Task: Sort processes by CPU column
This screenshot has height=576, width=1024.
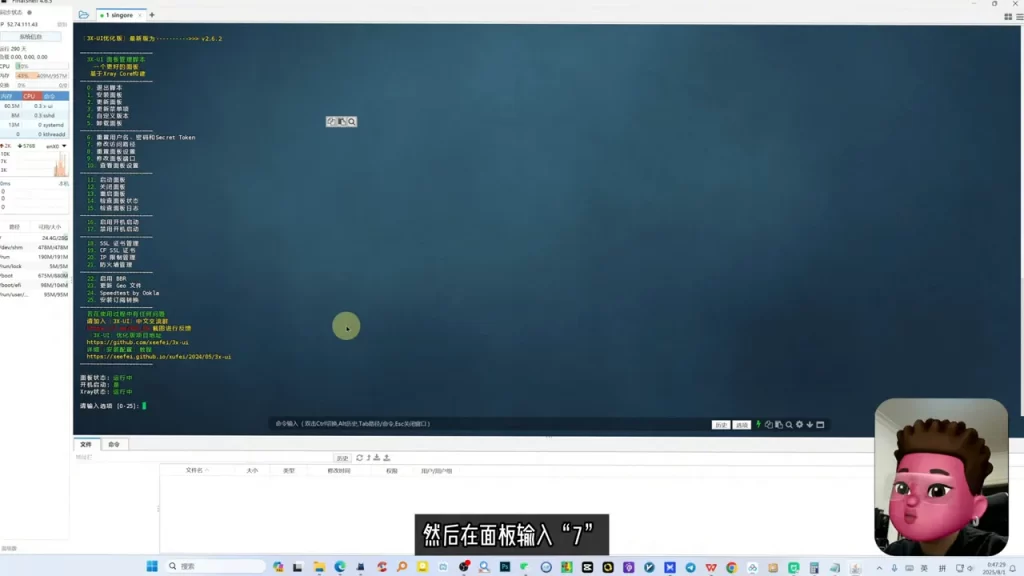Action: [x=29, y=96]
